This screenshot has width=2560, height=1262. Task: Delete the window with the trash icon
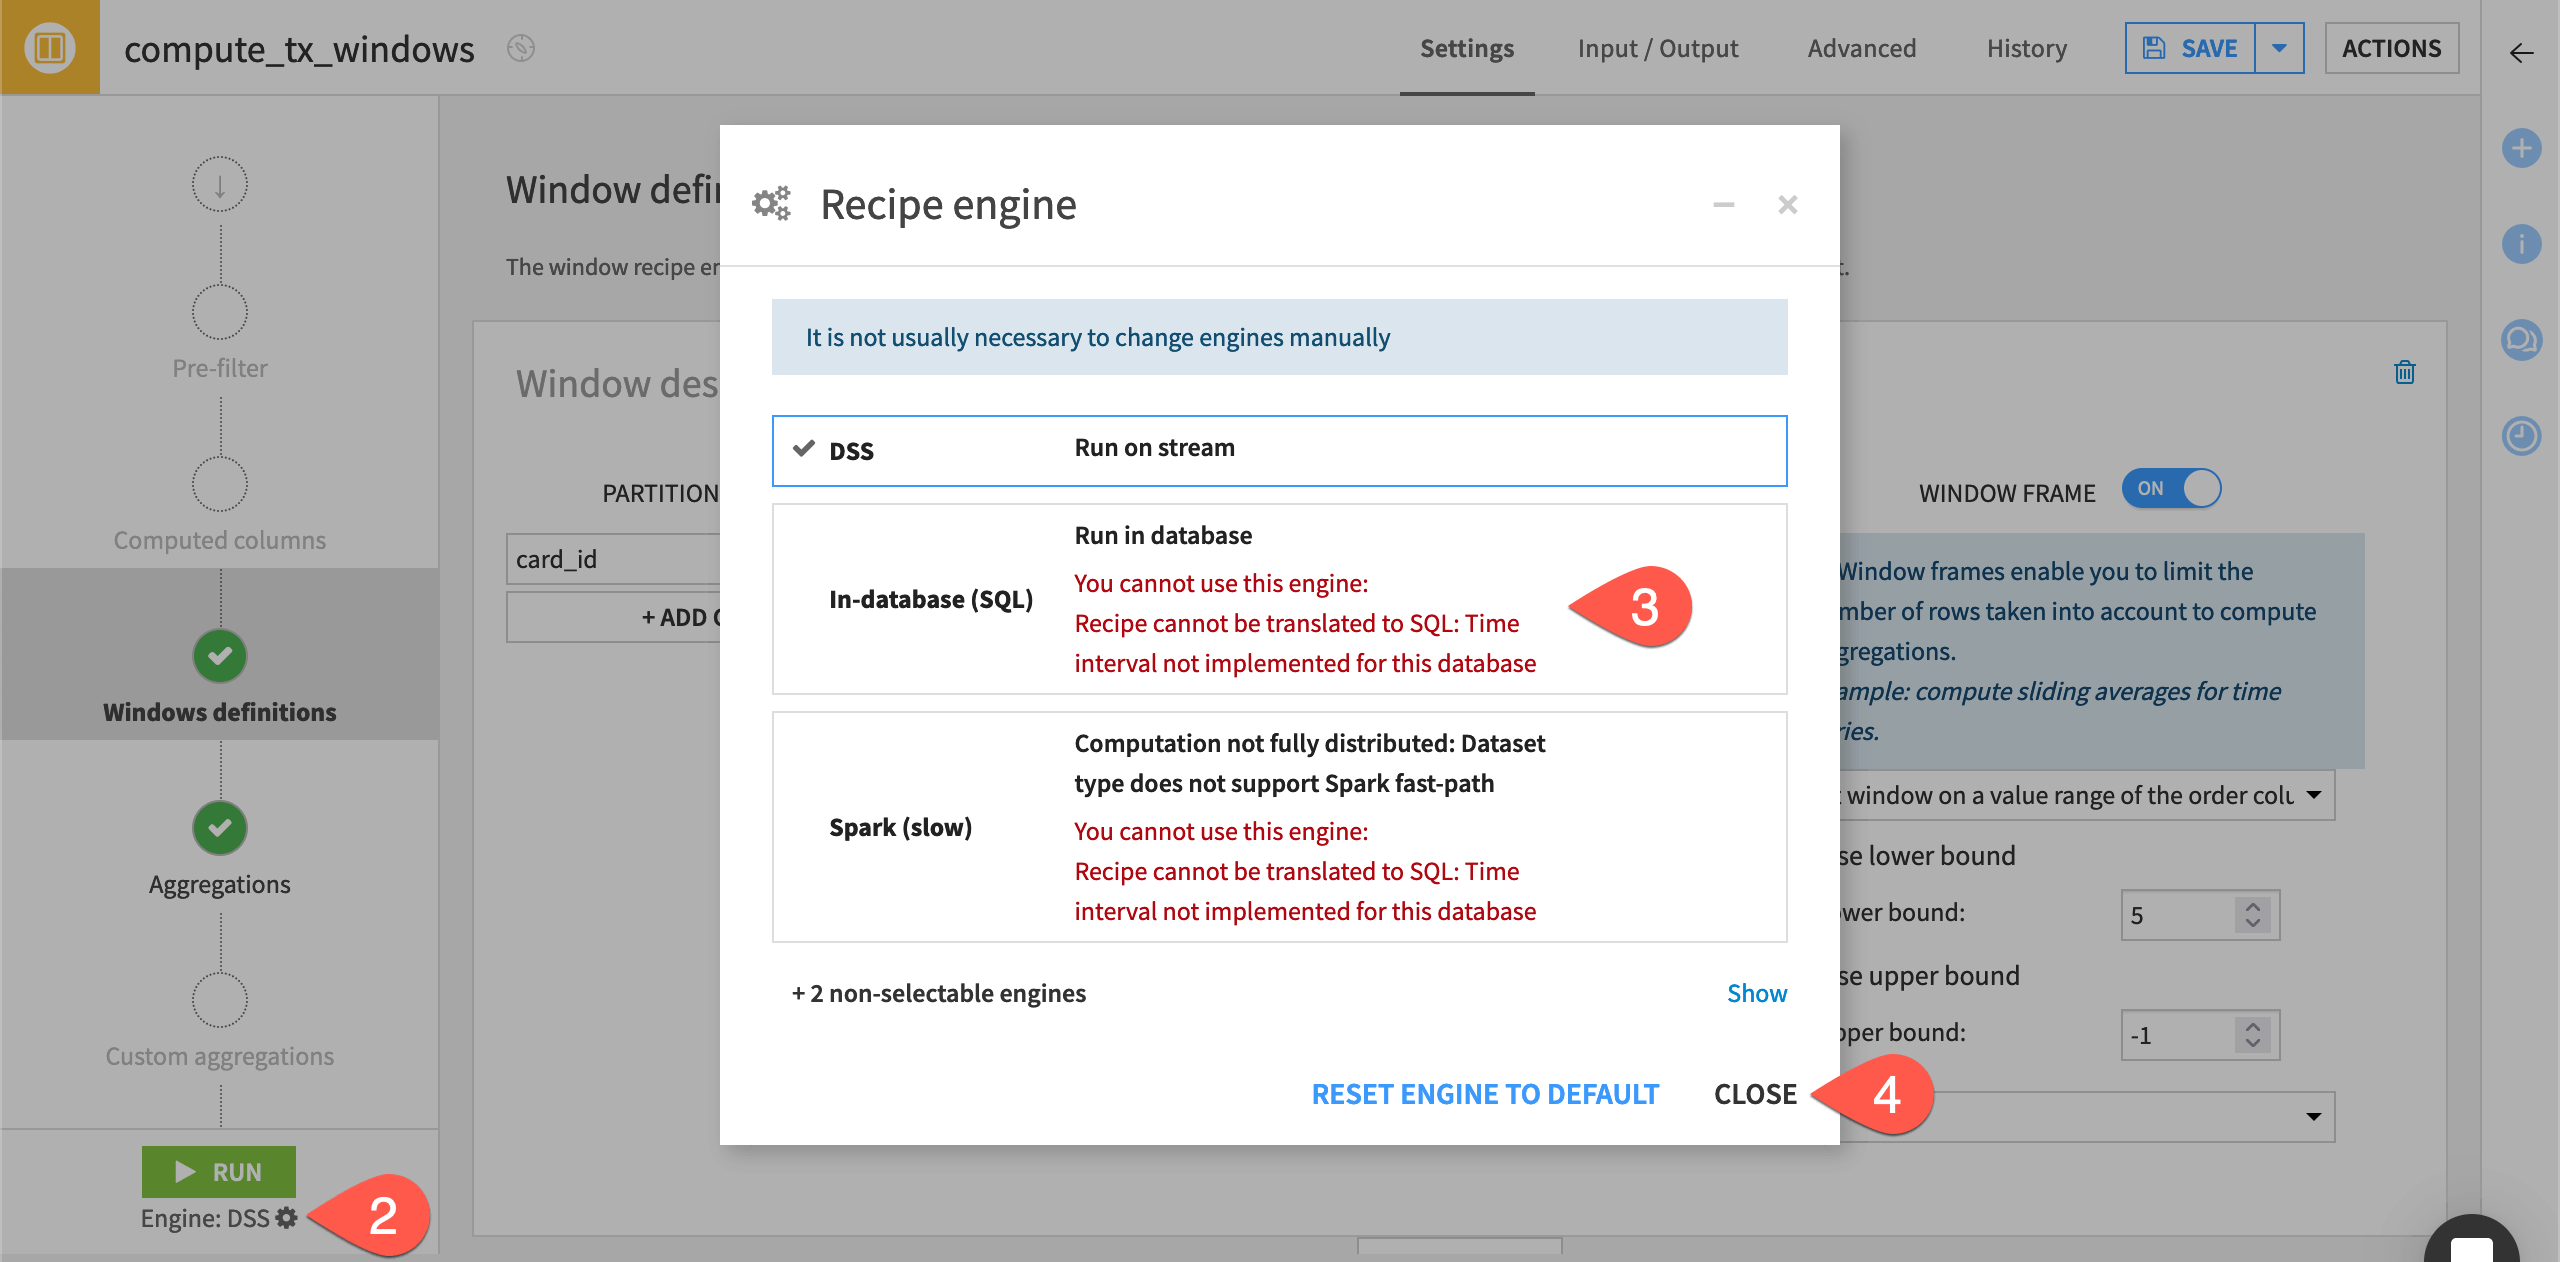click(x=2405, y=373)
